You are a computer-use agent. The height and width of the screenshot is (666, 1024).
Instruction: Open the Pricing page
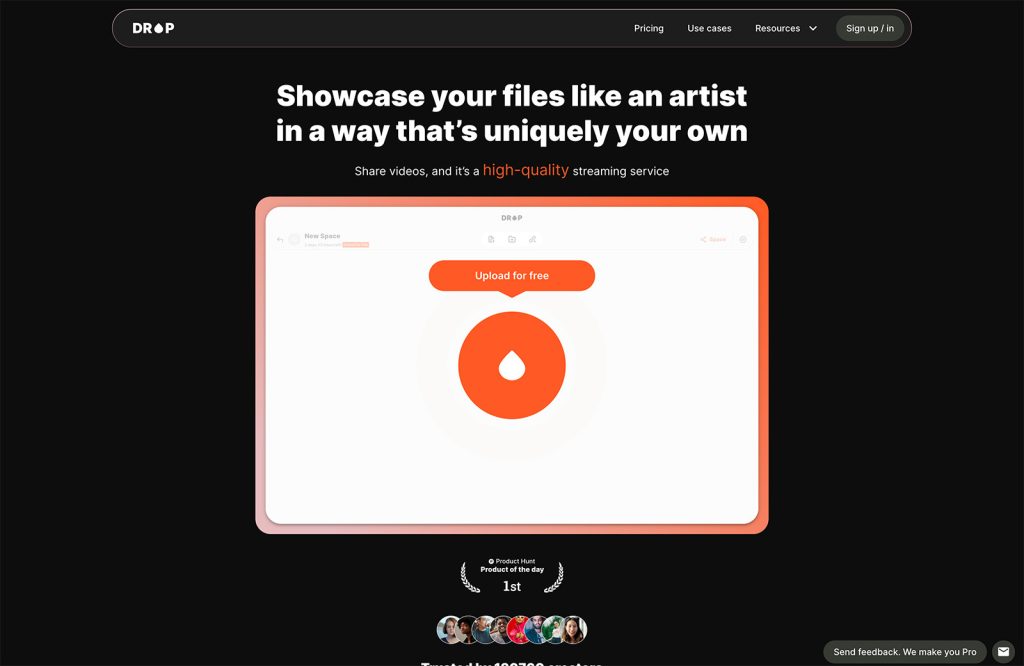pos(648,28)
